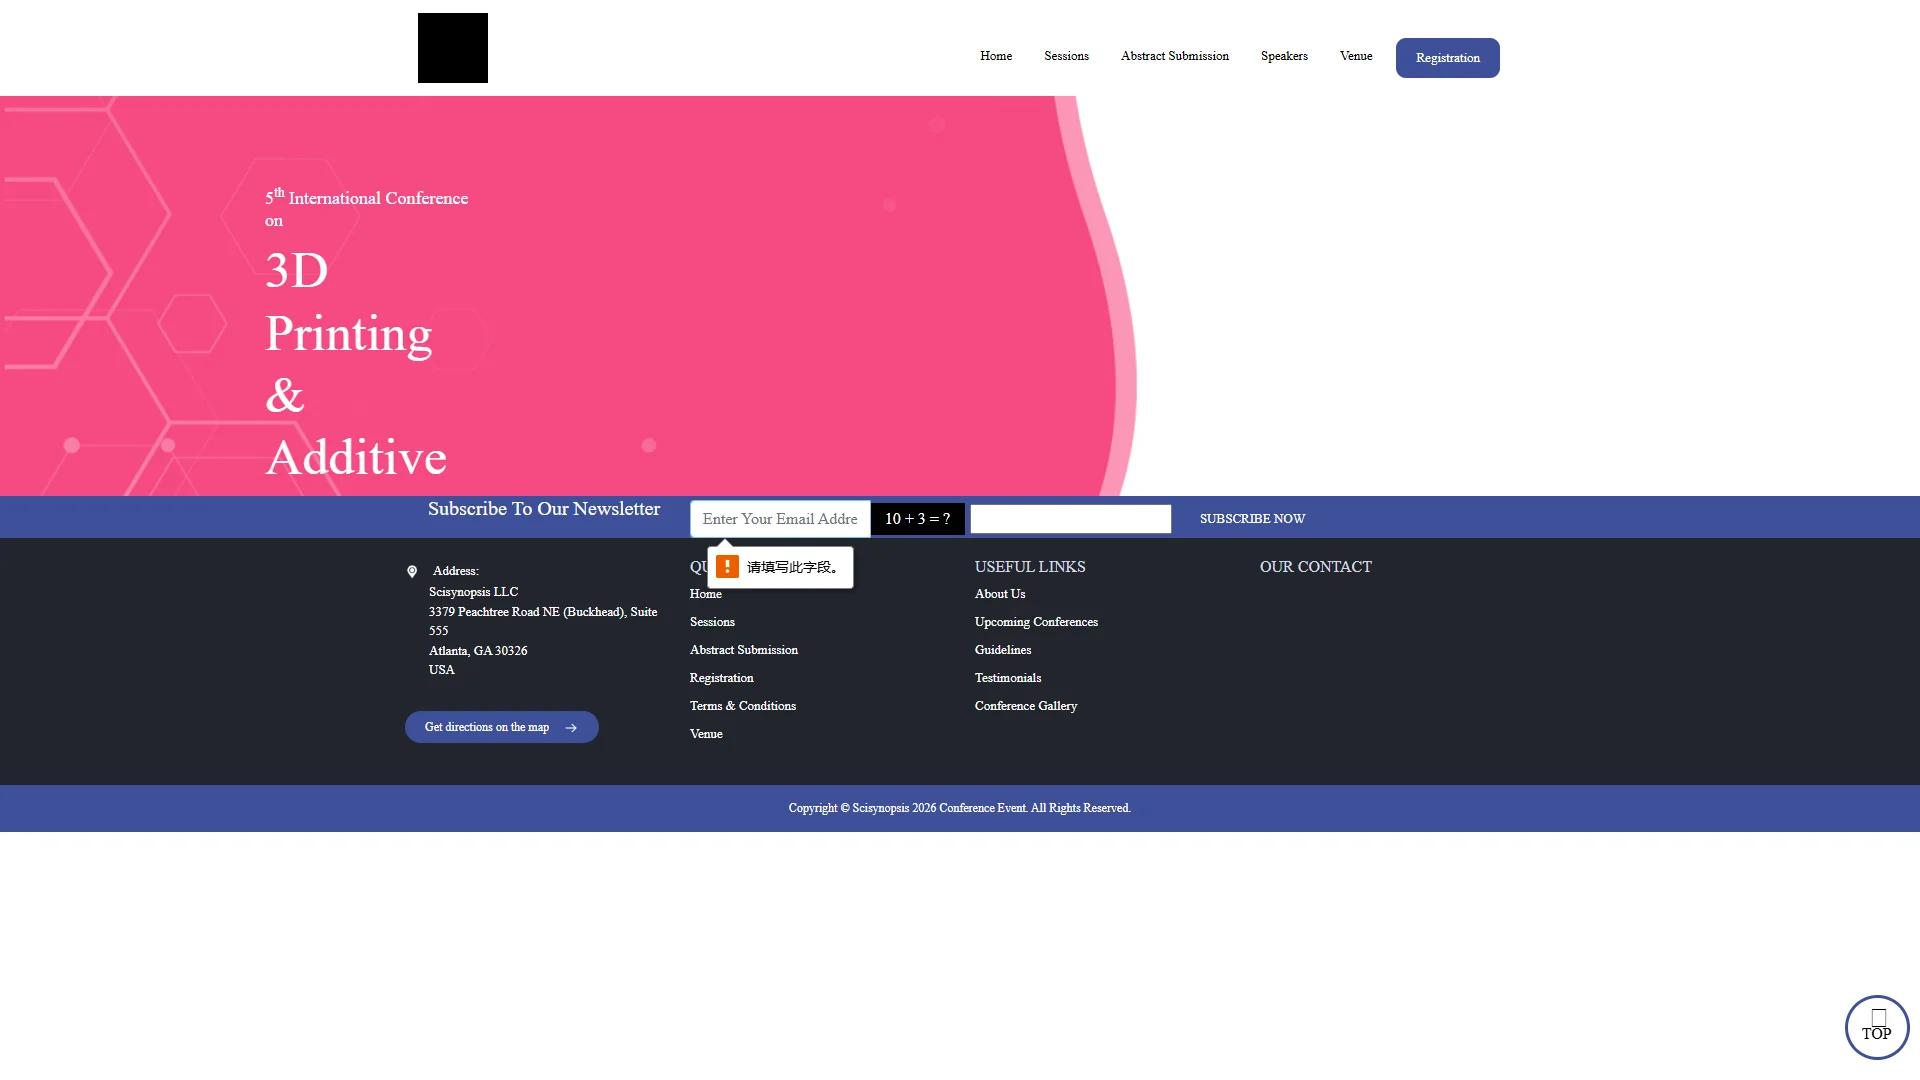Screen dimensions: 1920x1080
Task: Click the 5th International Conference on text
Action: 367,208
